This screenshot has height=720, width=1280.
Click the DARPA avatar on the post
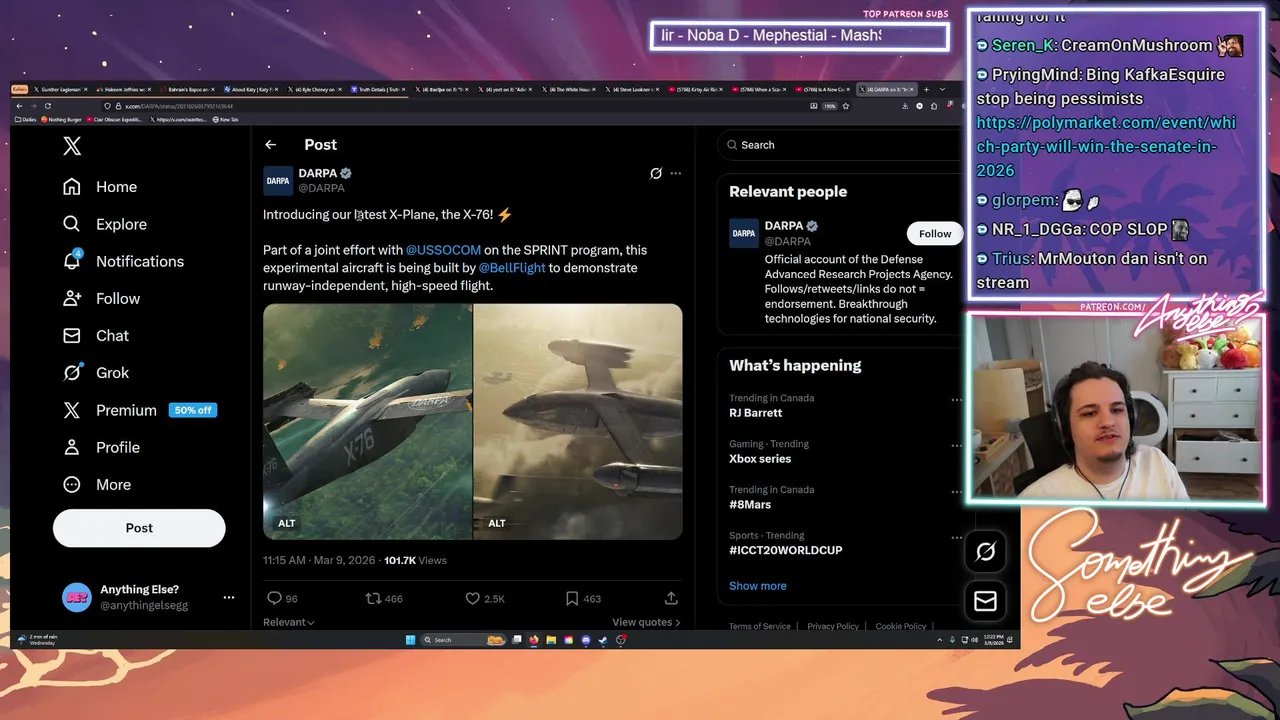(x=278, y=181)
